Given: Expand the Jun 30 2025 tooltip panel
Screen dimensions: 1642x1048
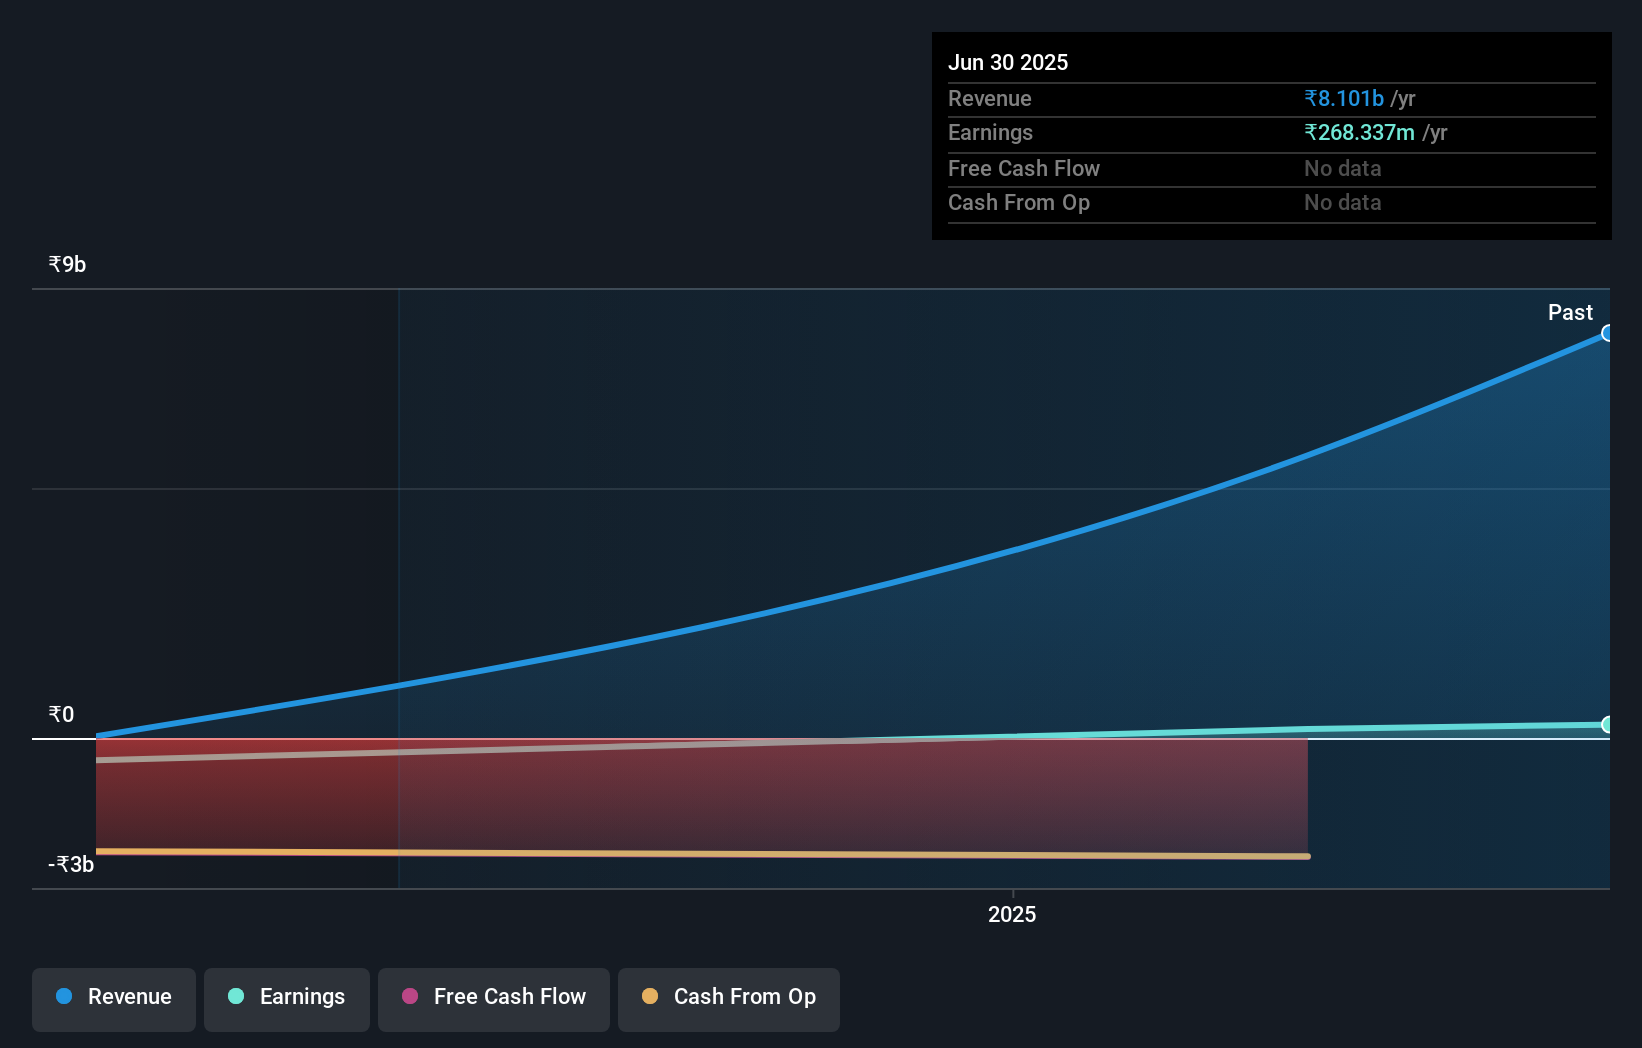Looking at the screenshot, I should pos(1009,62).
